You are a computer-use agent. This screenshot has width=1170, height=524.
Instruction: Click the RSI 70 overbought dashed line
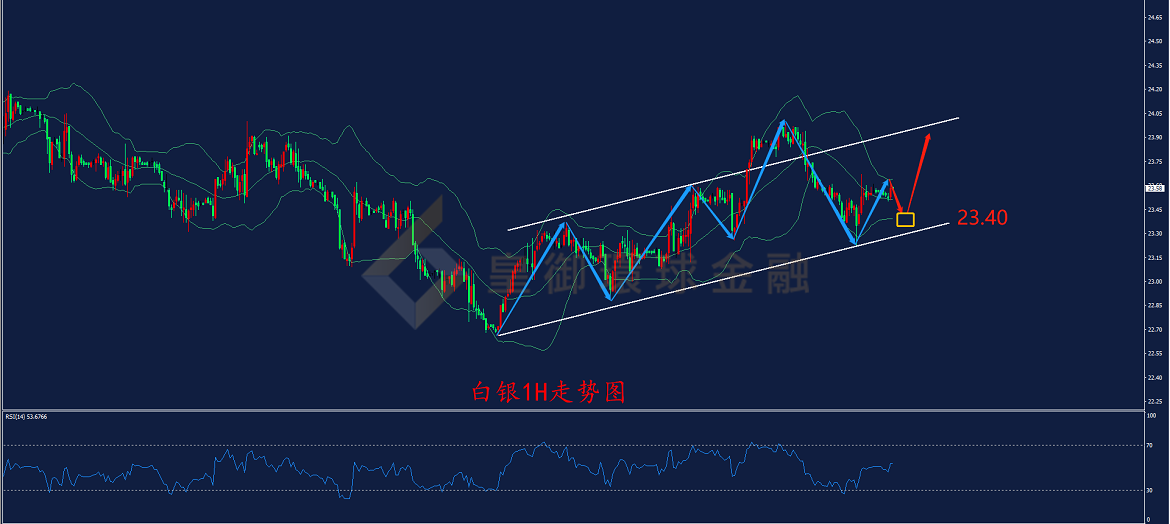[572, 446]
